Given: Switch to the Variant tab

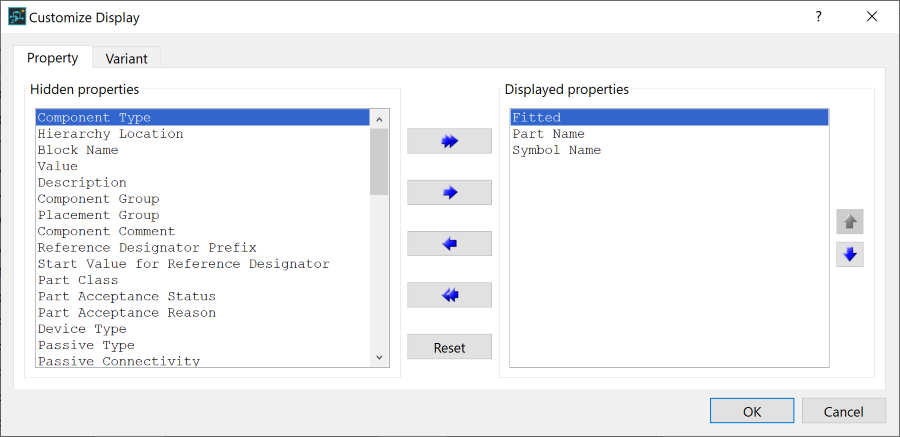Looking at the screenshot, I should [127, 59].
